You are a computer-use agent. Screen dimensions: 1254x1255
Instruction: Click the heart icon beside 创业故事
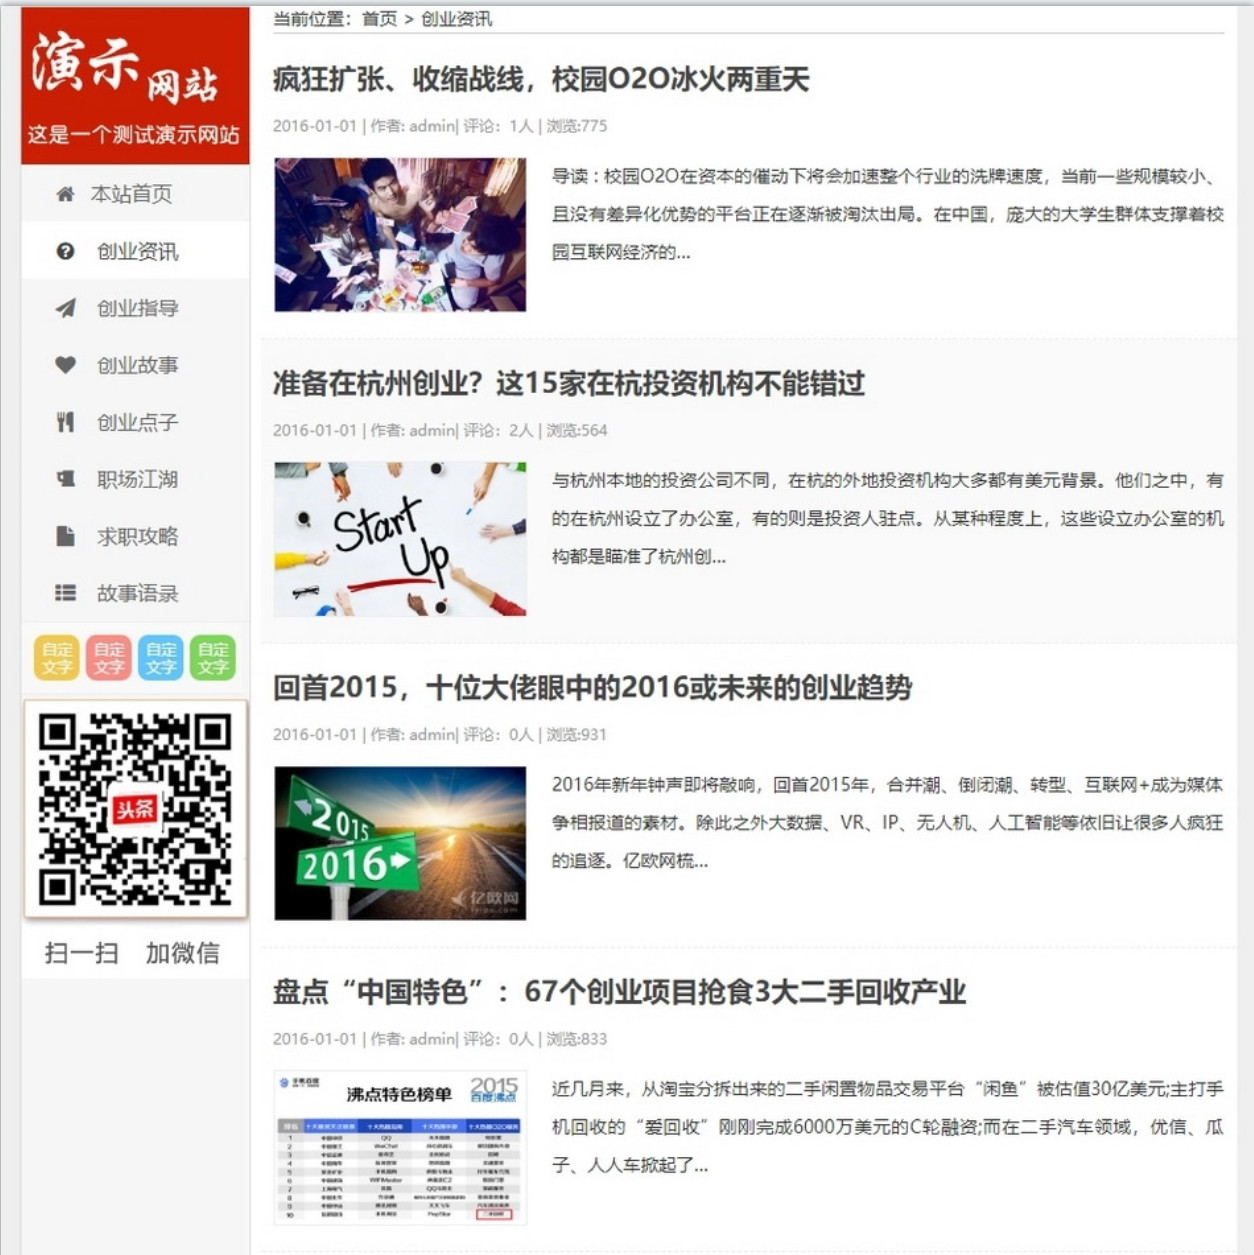(65, 365)
